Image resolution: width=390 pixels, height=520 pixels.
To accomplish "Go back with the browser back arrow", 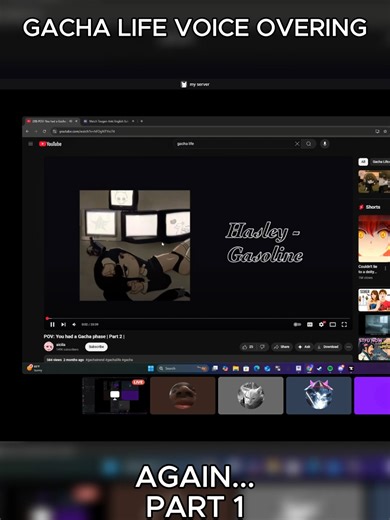I will pyautogui.click(x=28, y=131).
